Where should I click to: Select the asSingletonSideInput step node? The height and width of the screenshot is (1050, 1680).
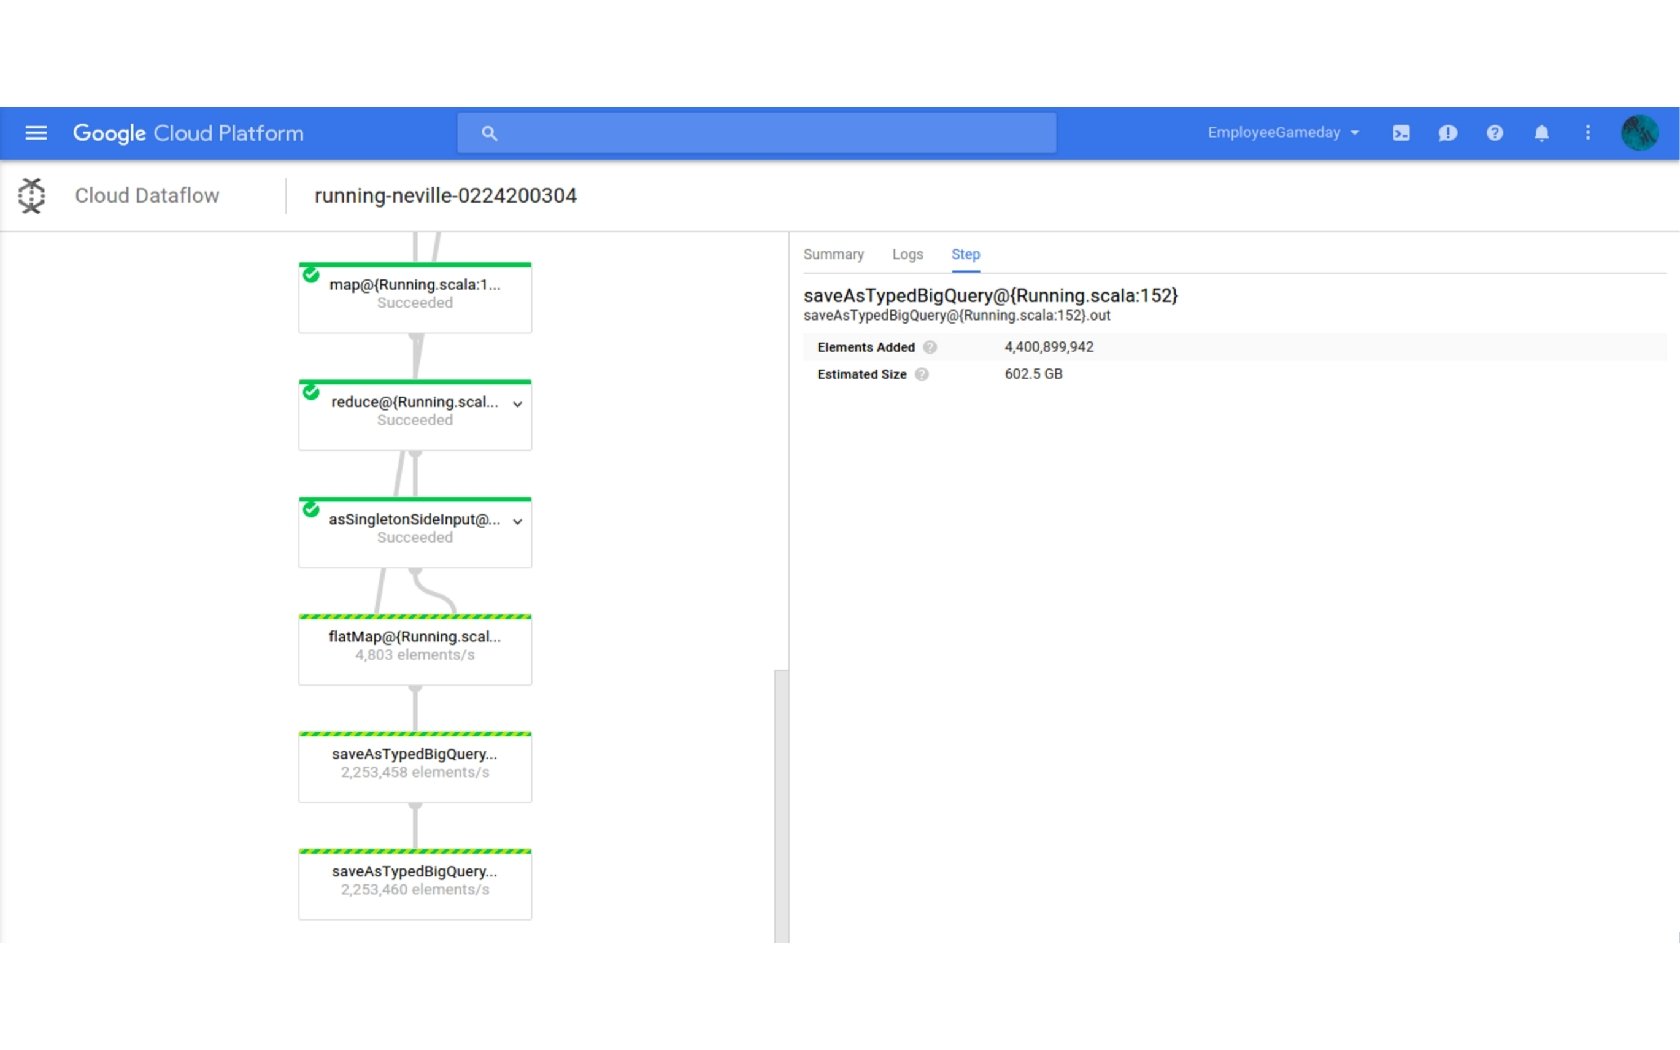click(x=415, y=532)
